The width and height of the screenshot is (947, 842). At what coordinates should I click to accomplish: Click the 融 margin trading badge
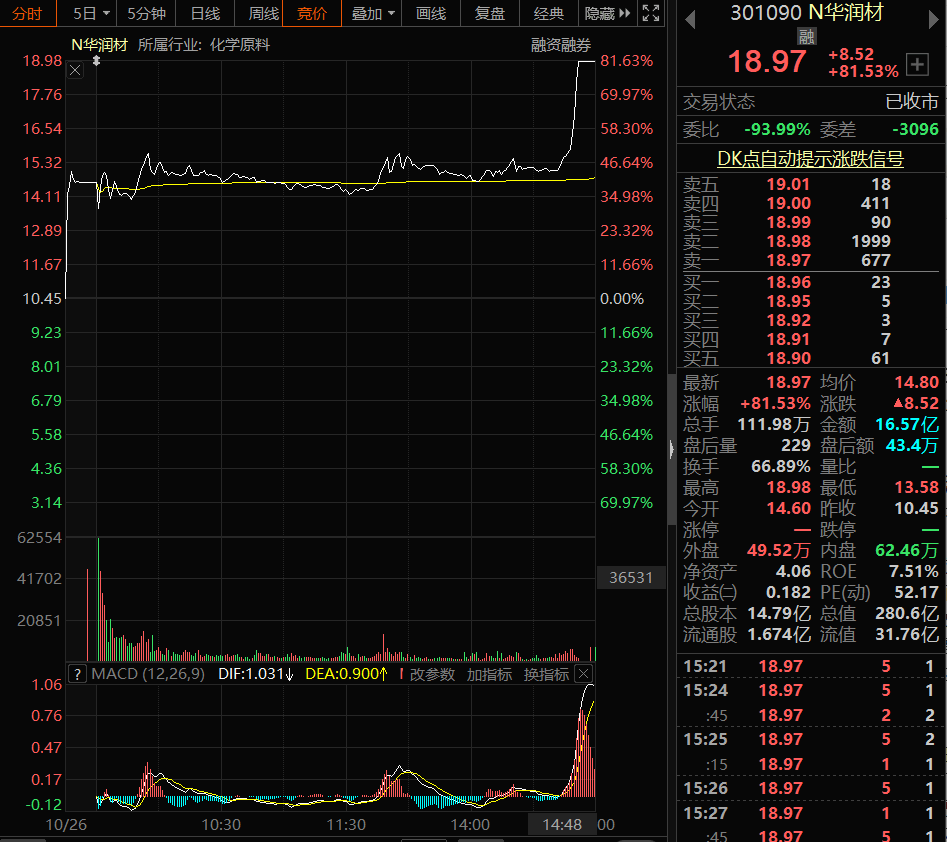point(806,37)
